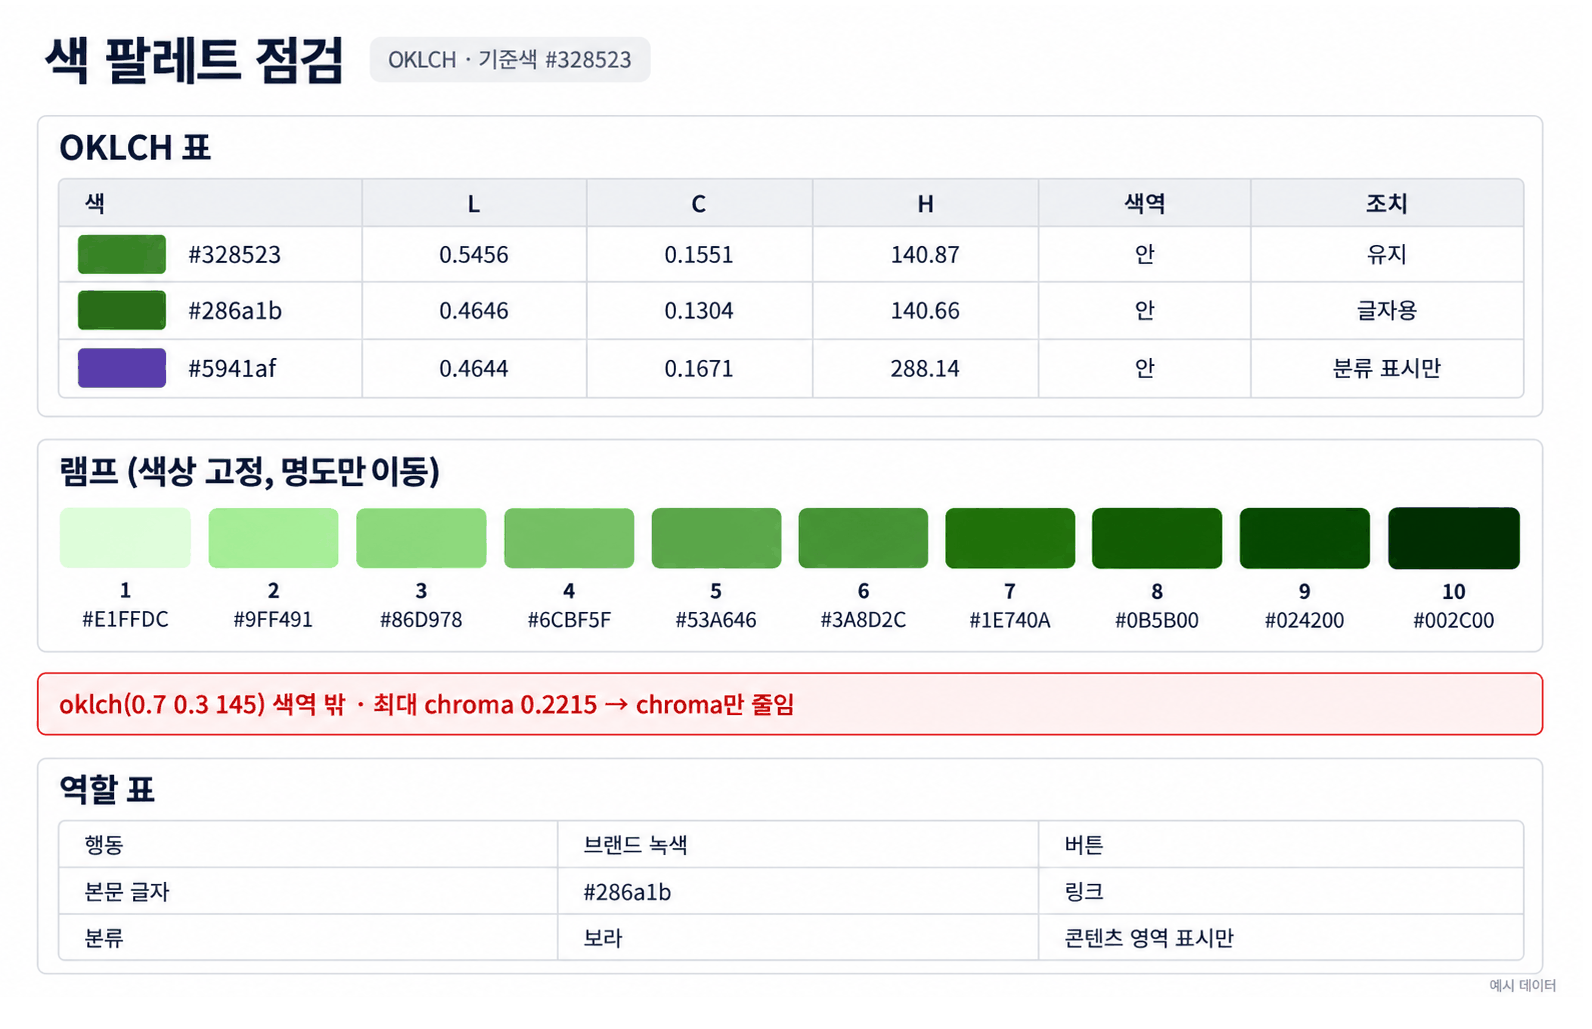Click the lightness value 0.4646
The height and width of the screenshot is (1029, 1592).
tap(474, 311)
